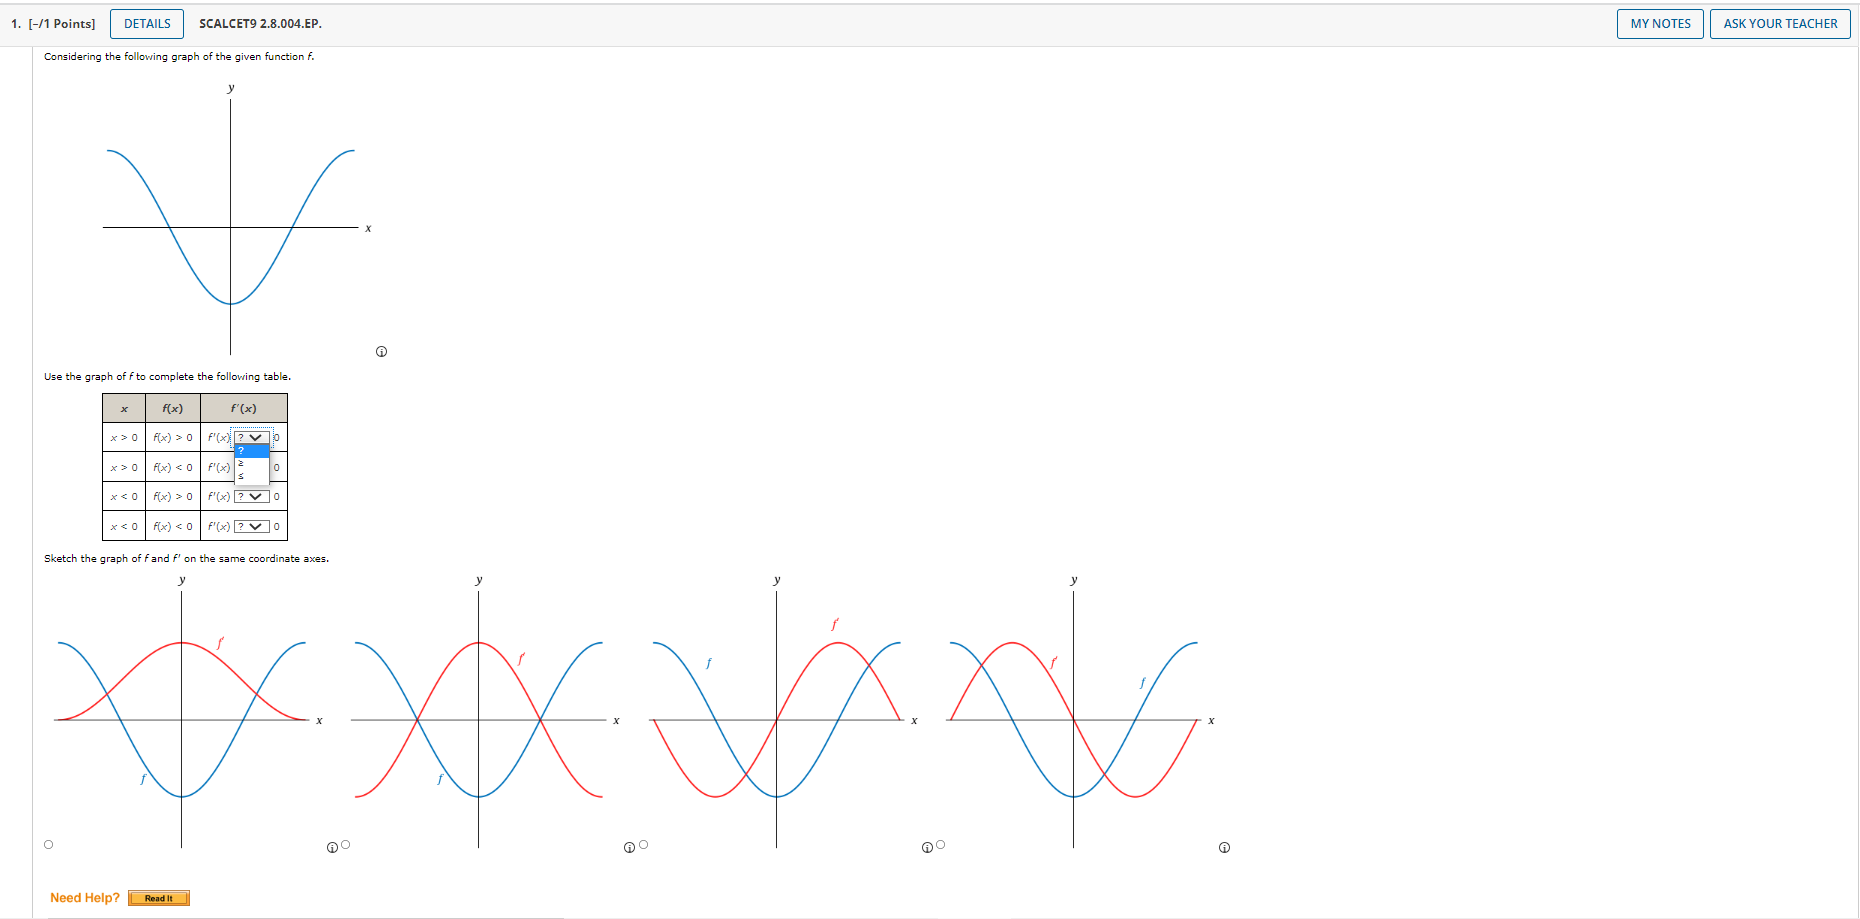Screen dimensions: 1860x919
Task: Click the ASK YOUR TEACHER button
Action: coord(1780,23)
